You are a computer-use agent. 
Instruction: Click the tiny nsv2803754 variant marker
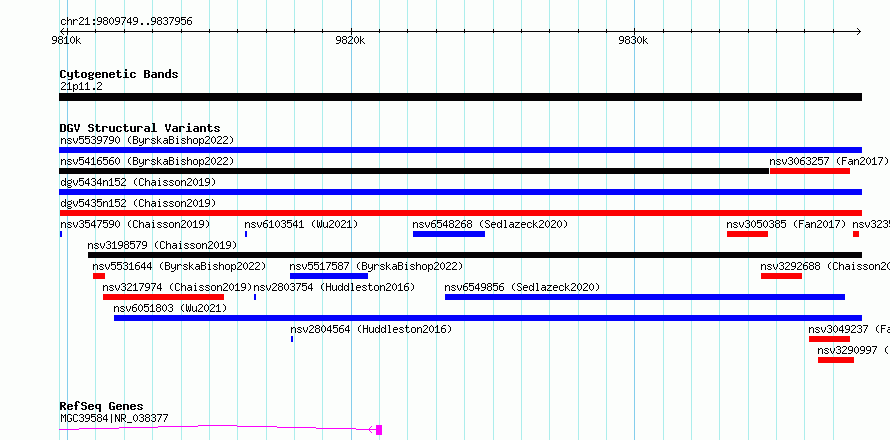255,297
